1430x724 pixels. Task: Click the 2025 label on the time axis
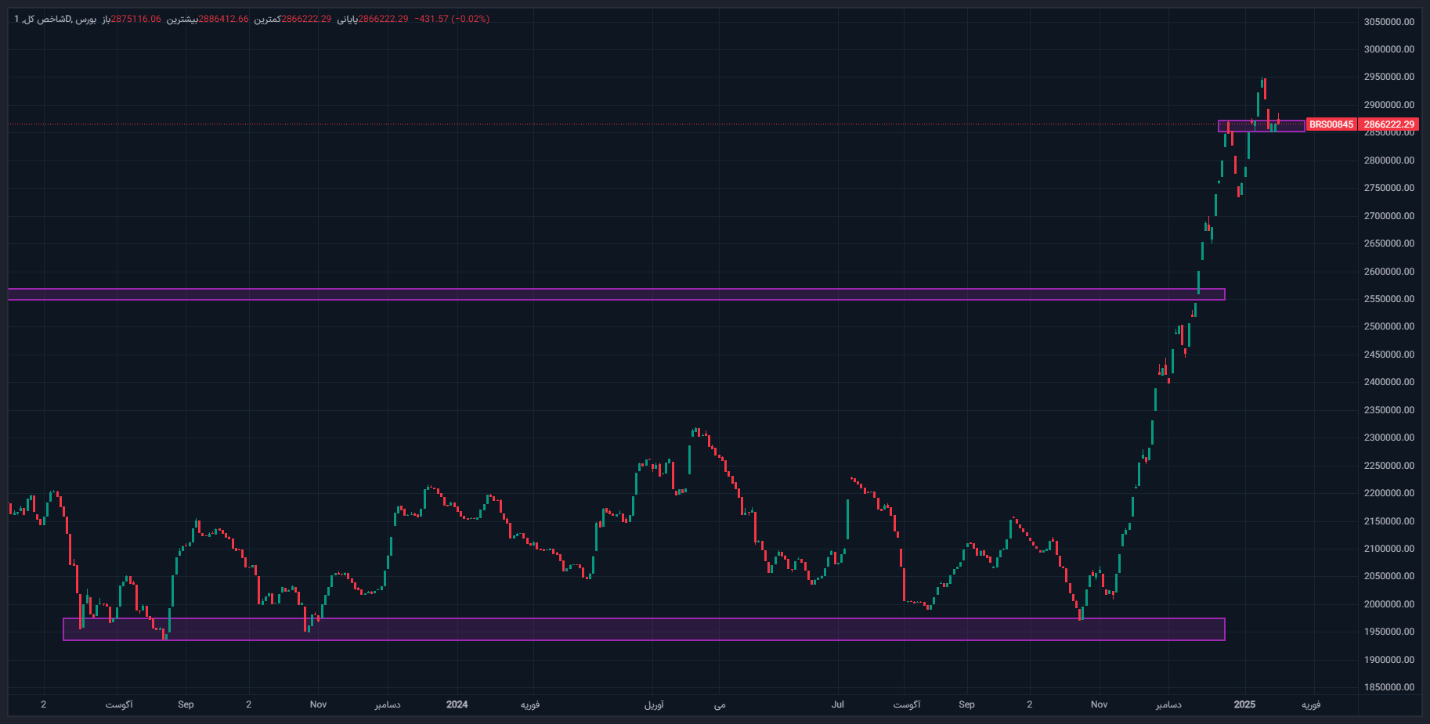[1245, 705]
